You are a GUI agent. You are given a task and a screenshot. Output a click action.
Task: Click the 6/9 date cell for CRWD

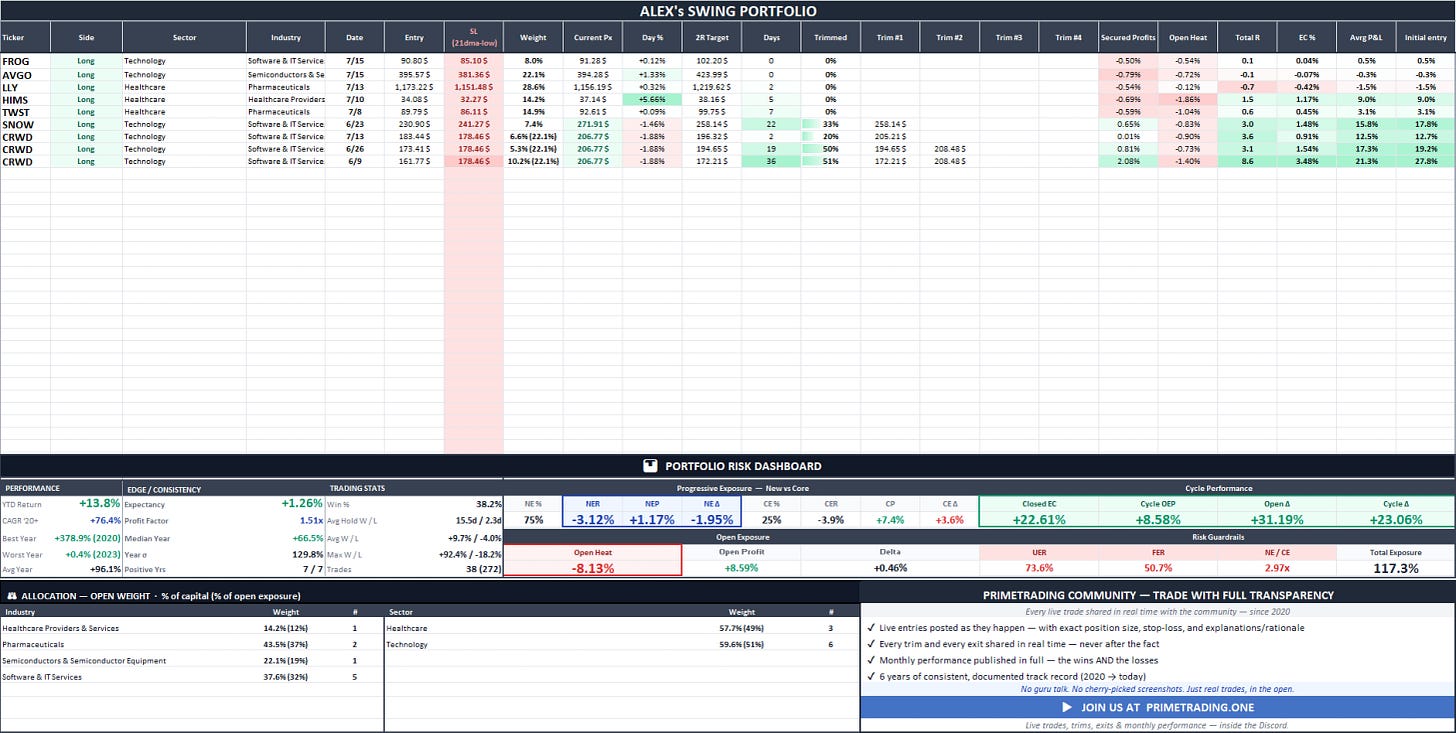pyautogui.click(x=355, y=161)
